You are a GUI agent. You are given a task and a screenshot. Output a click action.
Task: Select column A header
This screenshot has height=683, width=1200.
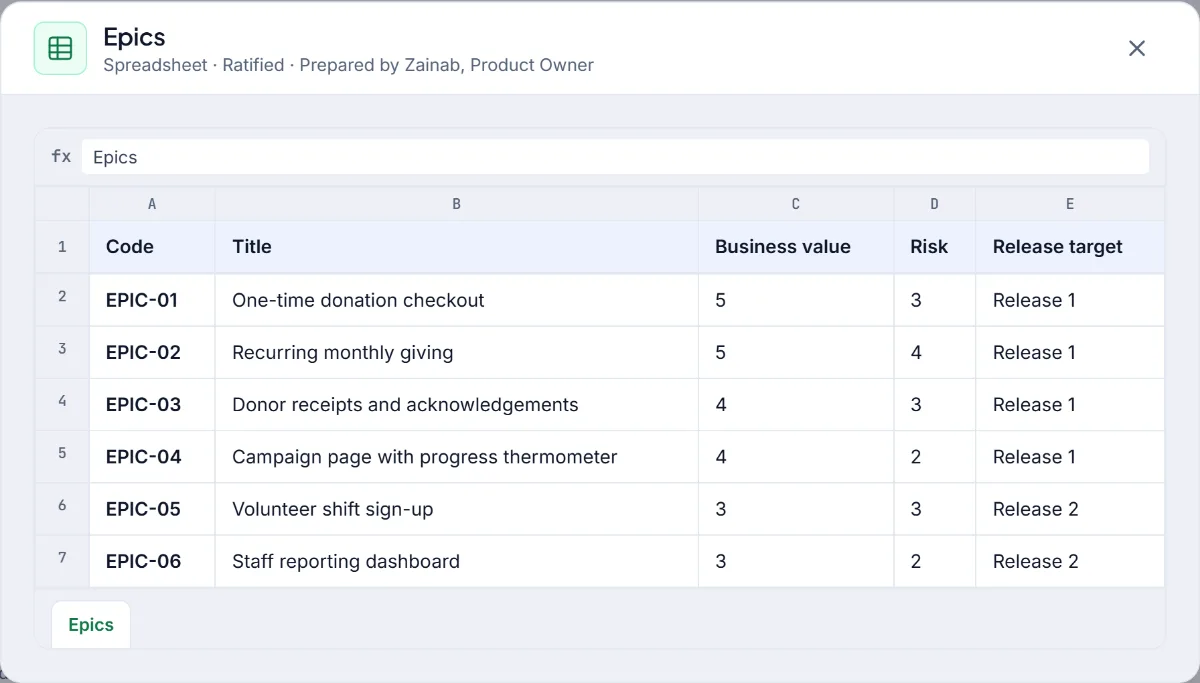pos(152,204)
